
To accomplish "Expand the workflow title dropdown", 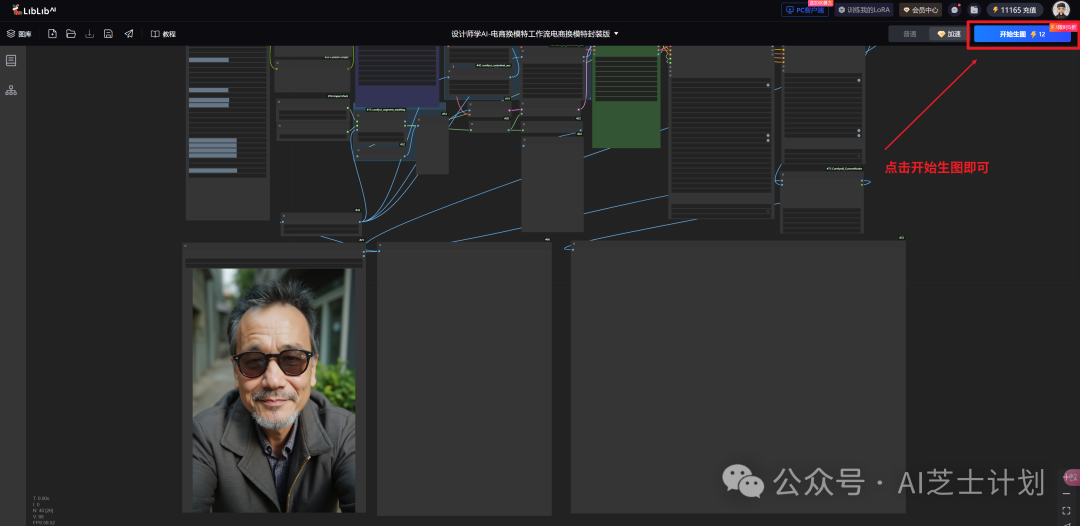I will (x=616, y=34).
